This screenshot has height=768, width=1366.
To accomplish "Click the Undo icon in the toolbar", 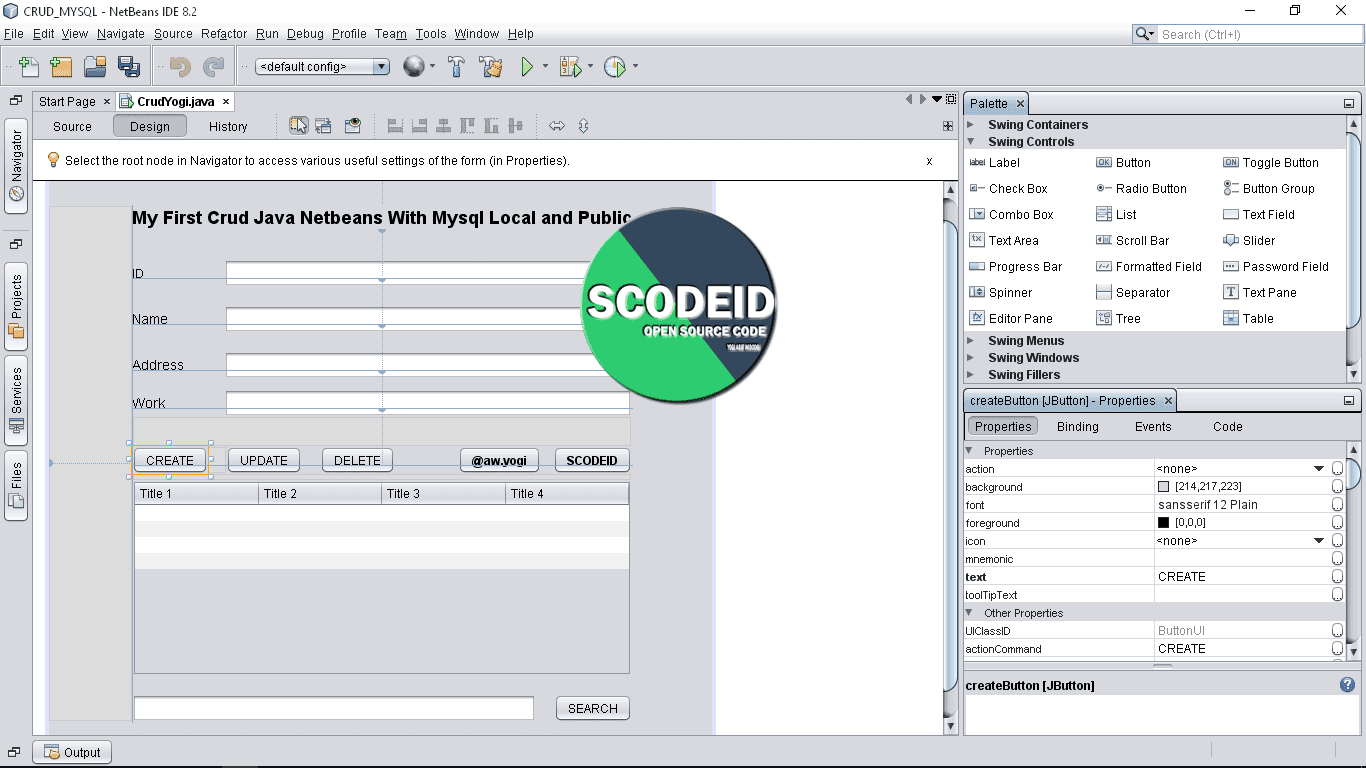I will (180, 66).
